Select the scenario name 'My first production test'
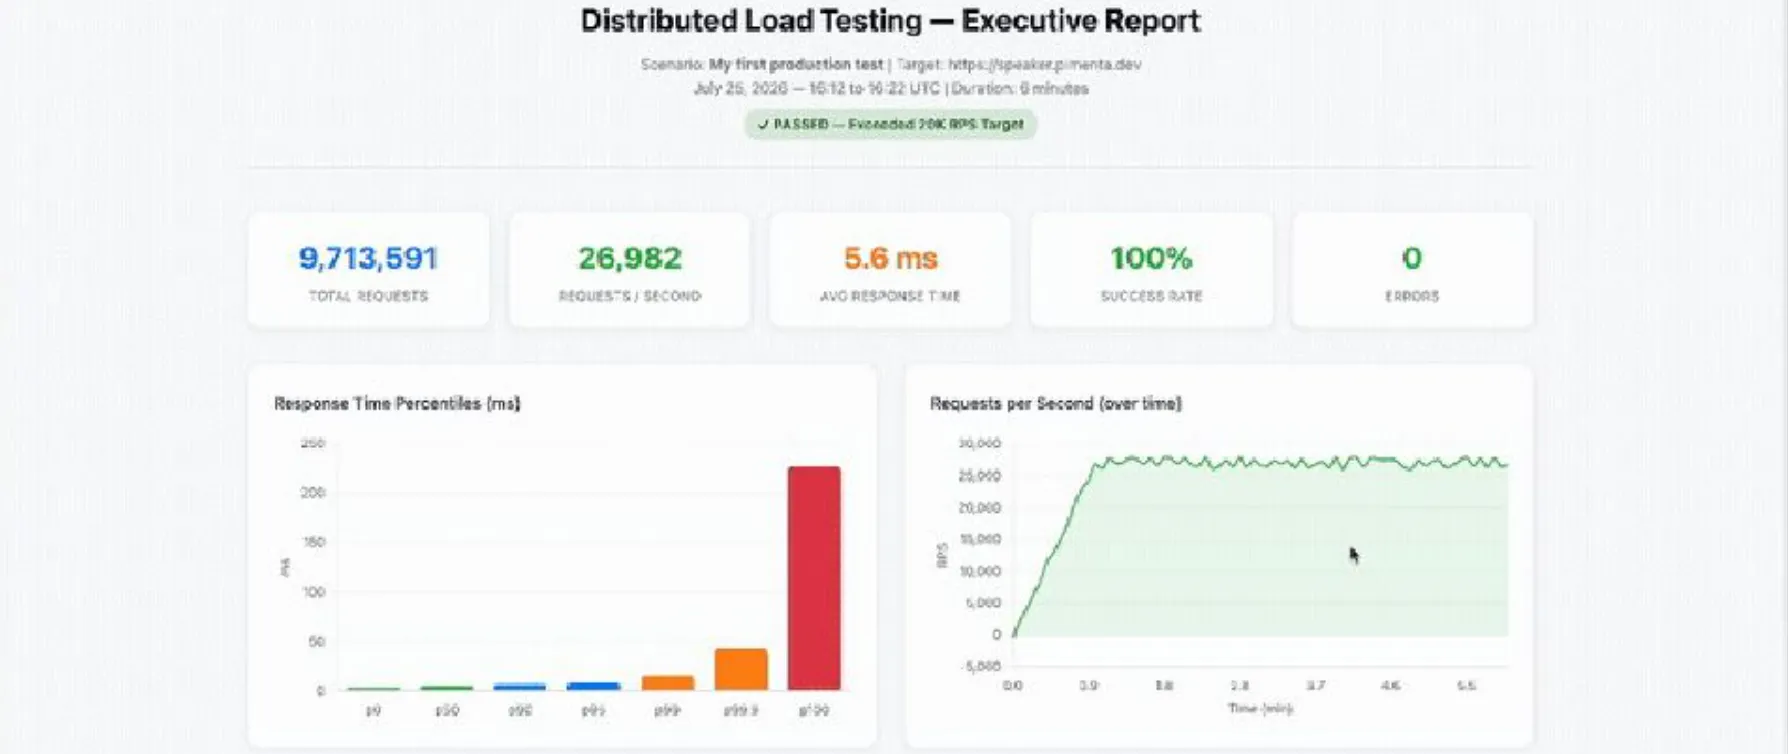 coord(796,64)
